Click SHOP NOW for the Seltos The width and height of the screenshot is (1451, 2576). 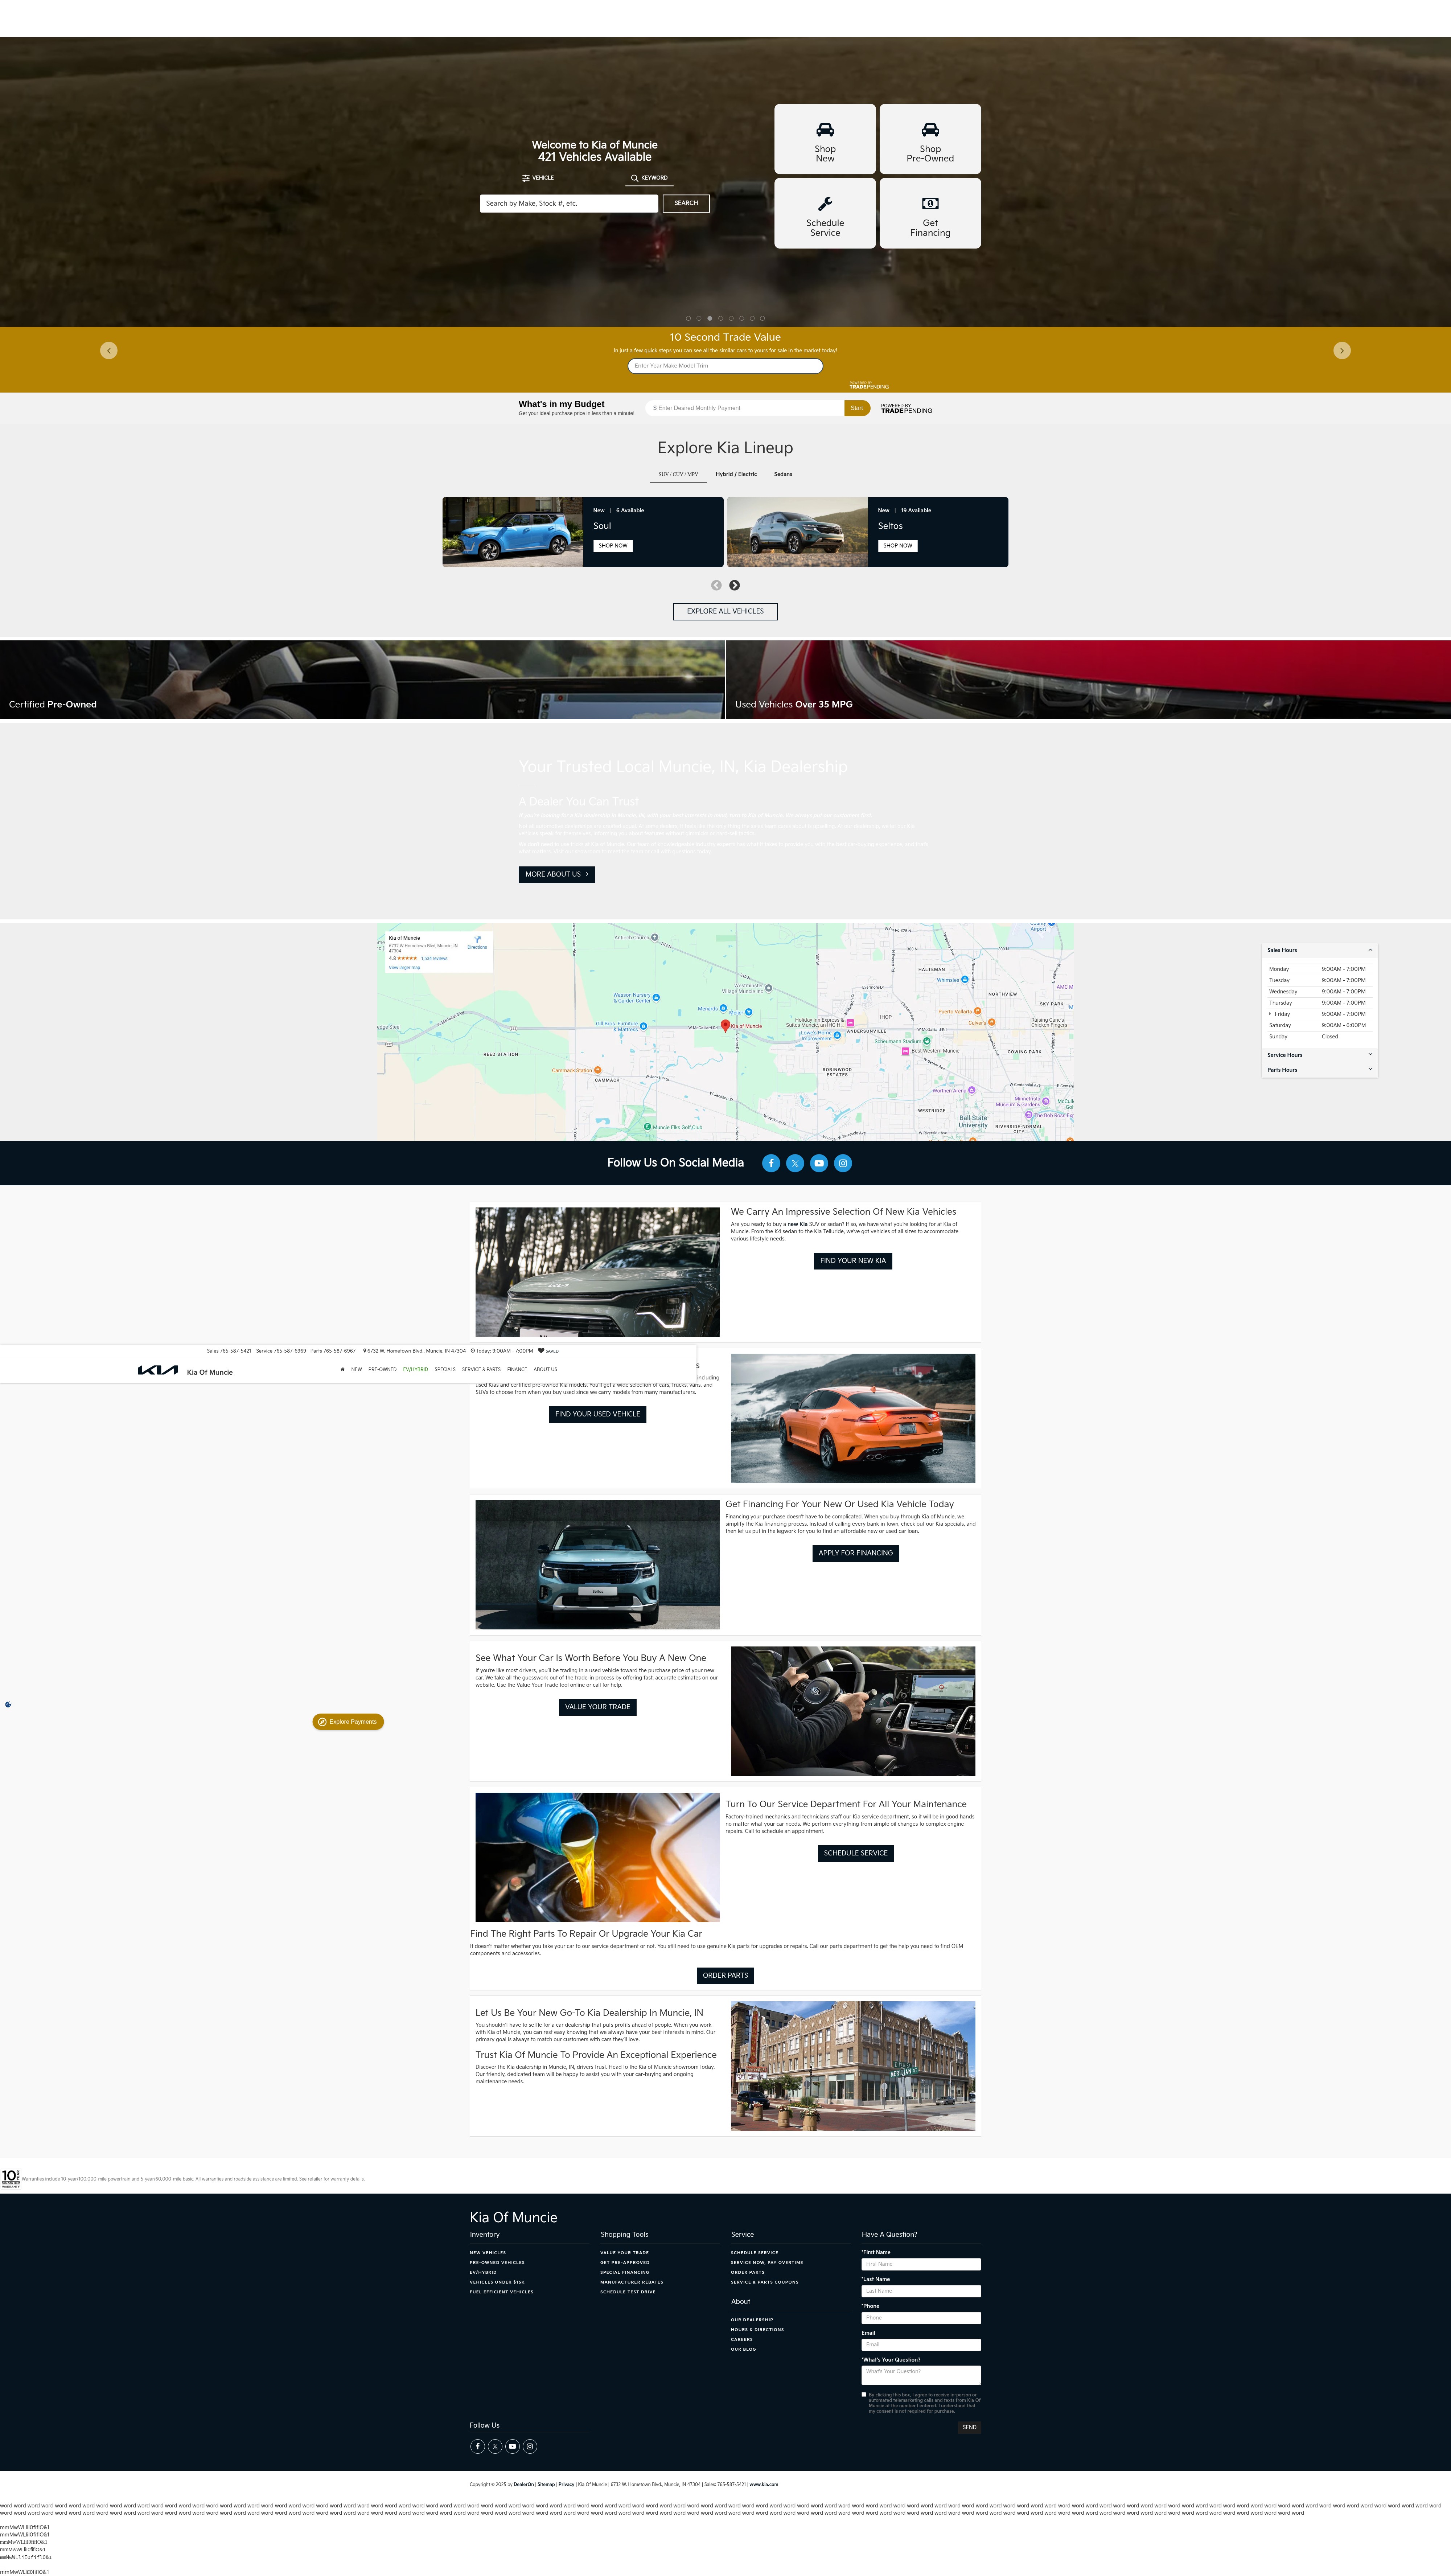click(x=898, y=546)
